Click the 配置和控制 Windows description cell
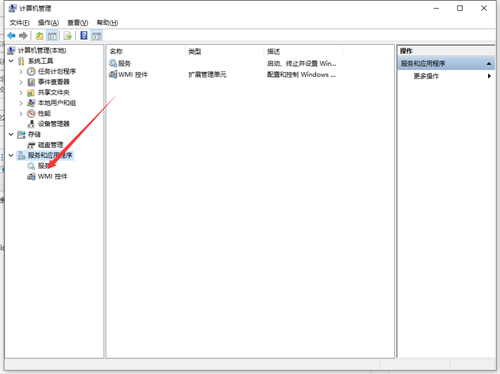The width and height of the screenshot is (500, 374). (x=301, y=75)
